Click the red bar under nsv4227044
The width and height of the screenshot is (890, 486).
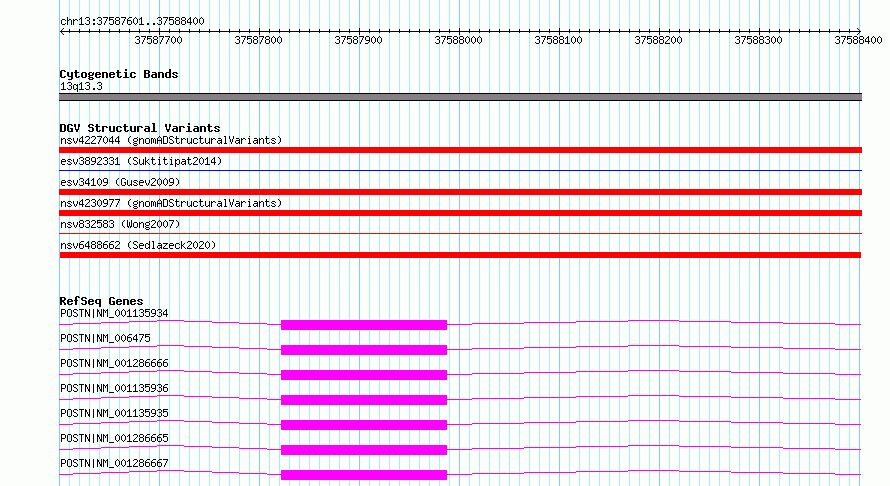point(460,150)
